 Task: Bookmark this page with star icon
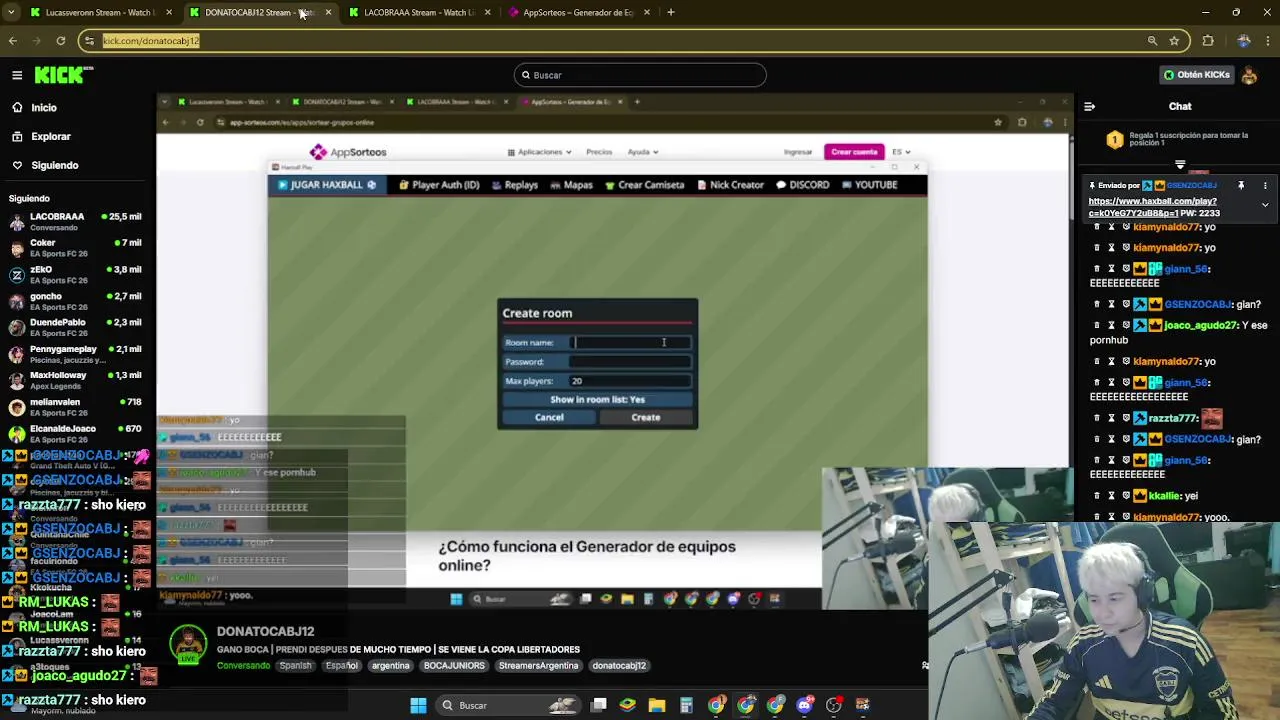pyautogui.click(x=1174, y=41)
